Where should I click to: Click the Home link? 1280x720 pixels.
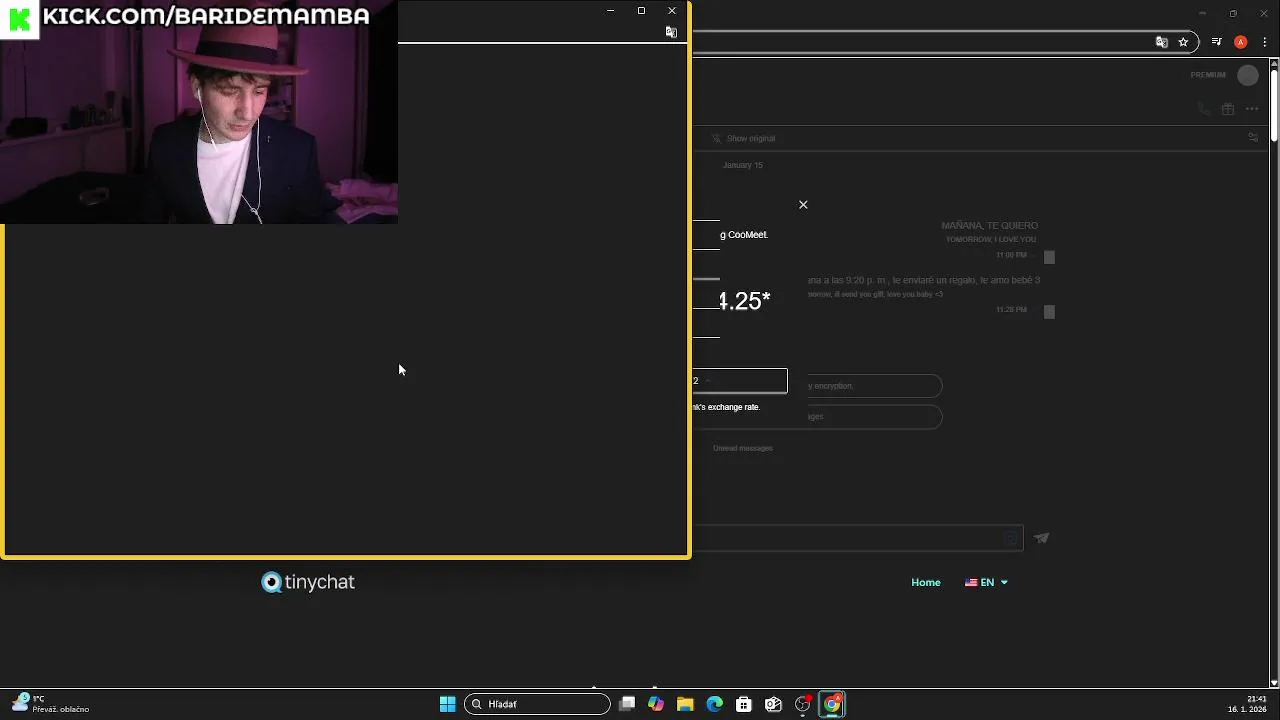pos(926,582)
